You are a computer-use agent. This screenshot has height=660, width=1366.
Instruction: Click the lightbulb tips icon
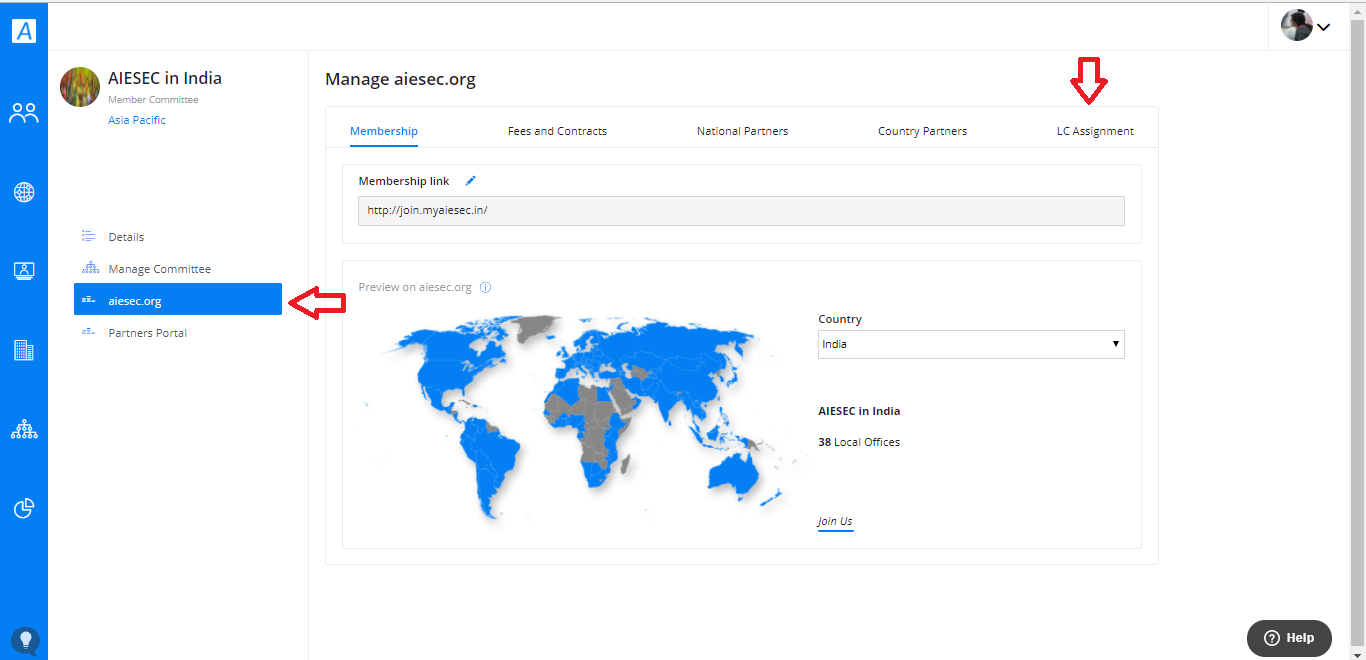click(25, 640)
